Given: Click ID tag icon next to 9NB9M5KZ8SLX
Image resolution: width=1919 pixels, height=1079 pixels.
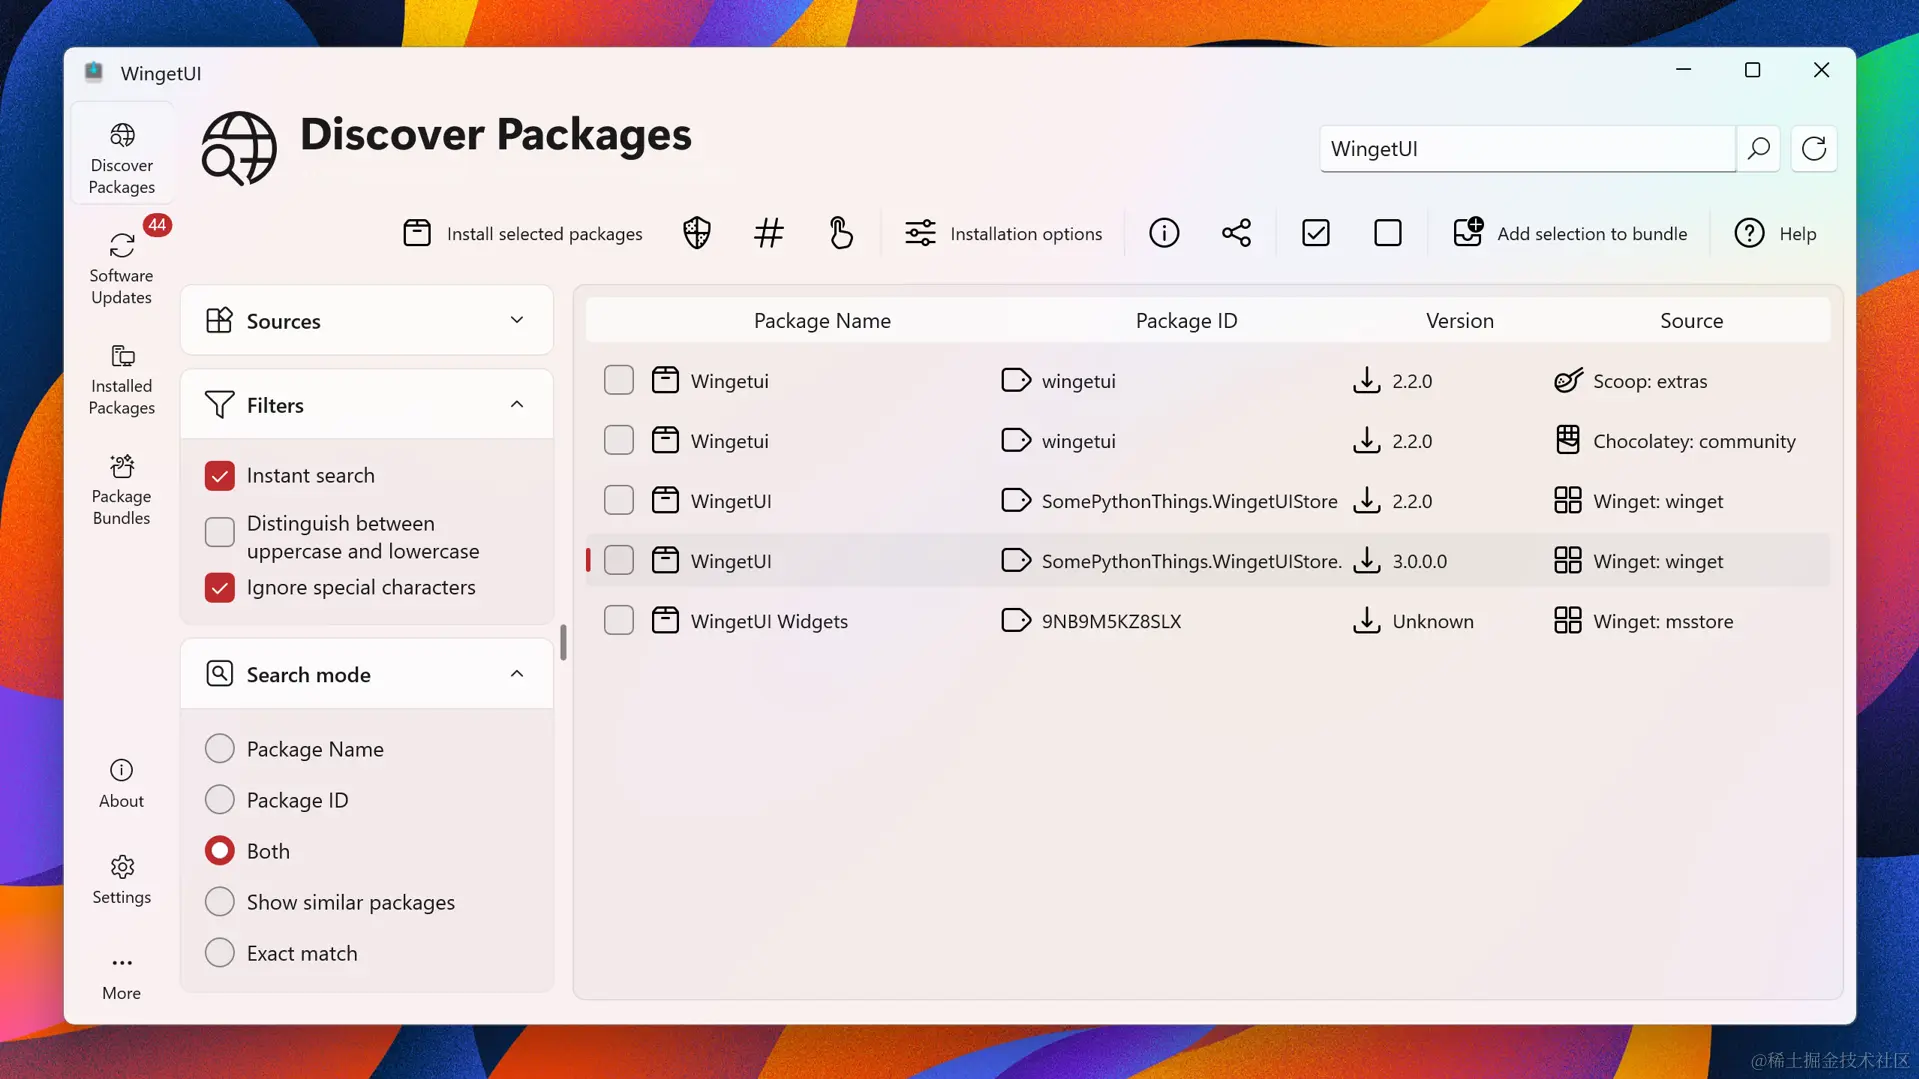Looking at the screenshot, I should (1015, 620).
